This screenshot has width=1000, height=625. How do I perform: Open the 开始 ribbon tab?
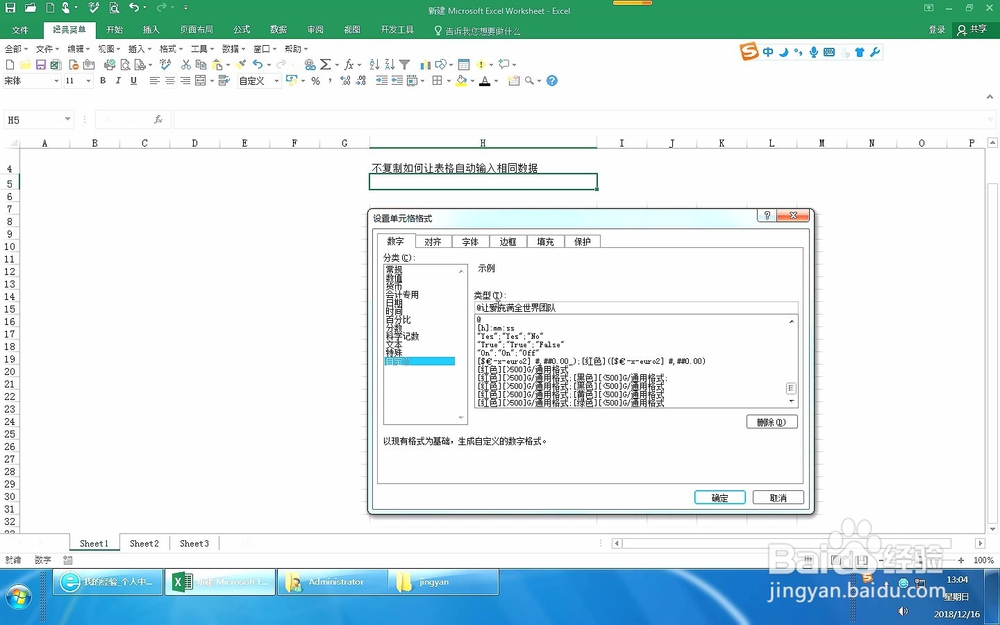(x=115, y=29)
